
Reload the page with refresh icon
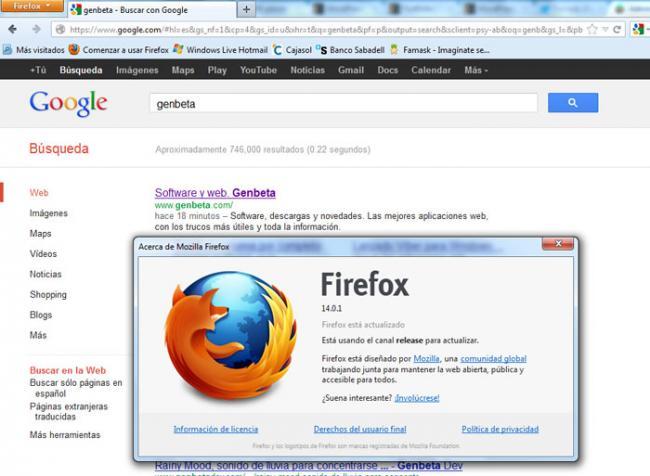point(617,29)
